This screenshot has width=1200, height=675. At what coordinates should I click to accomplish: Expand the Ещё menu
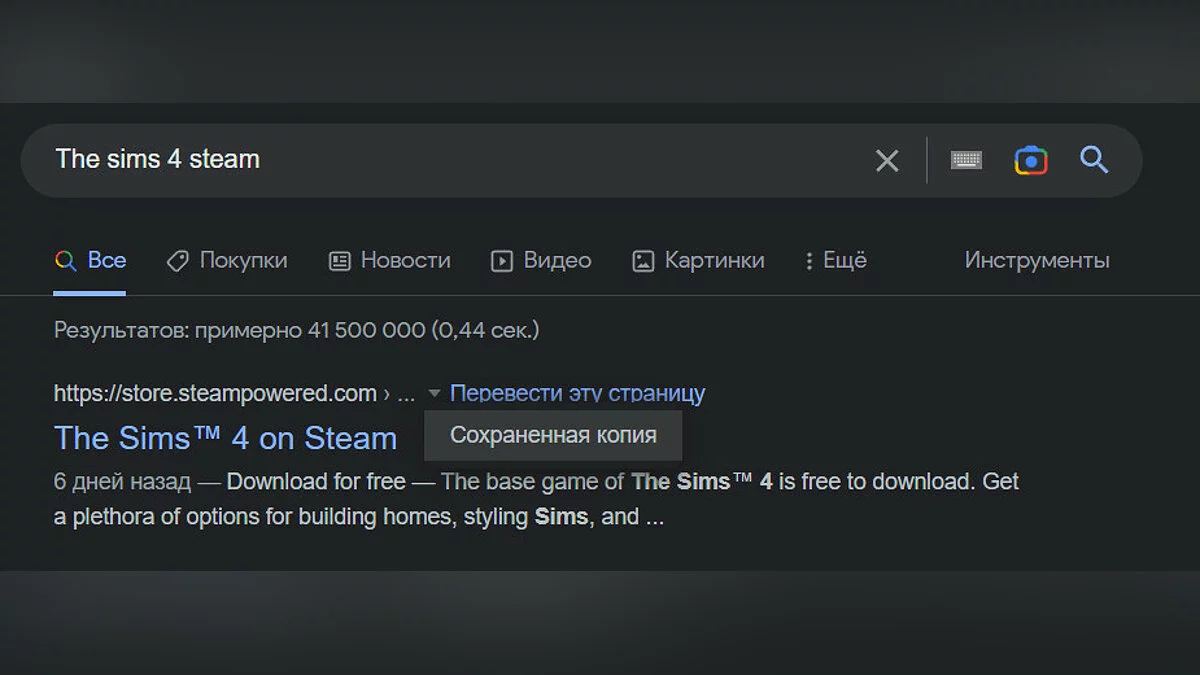point(836,261)
